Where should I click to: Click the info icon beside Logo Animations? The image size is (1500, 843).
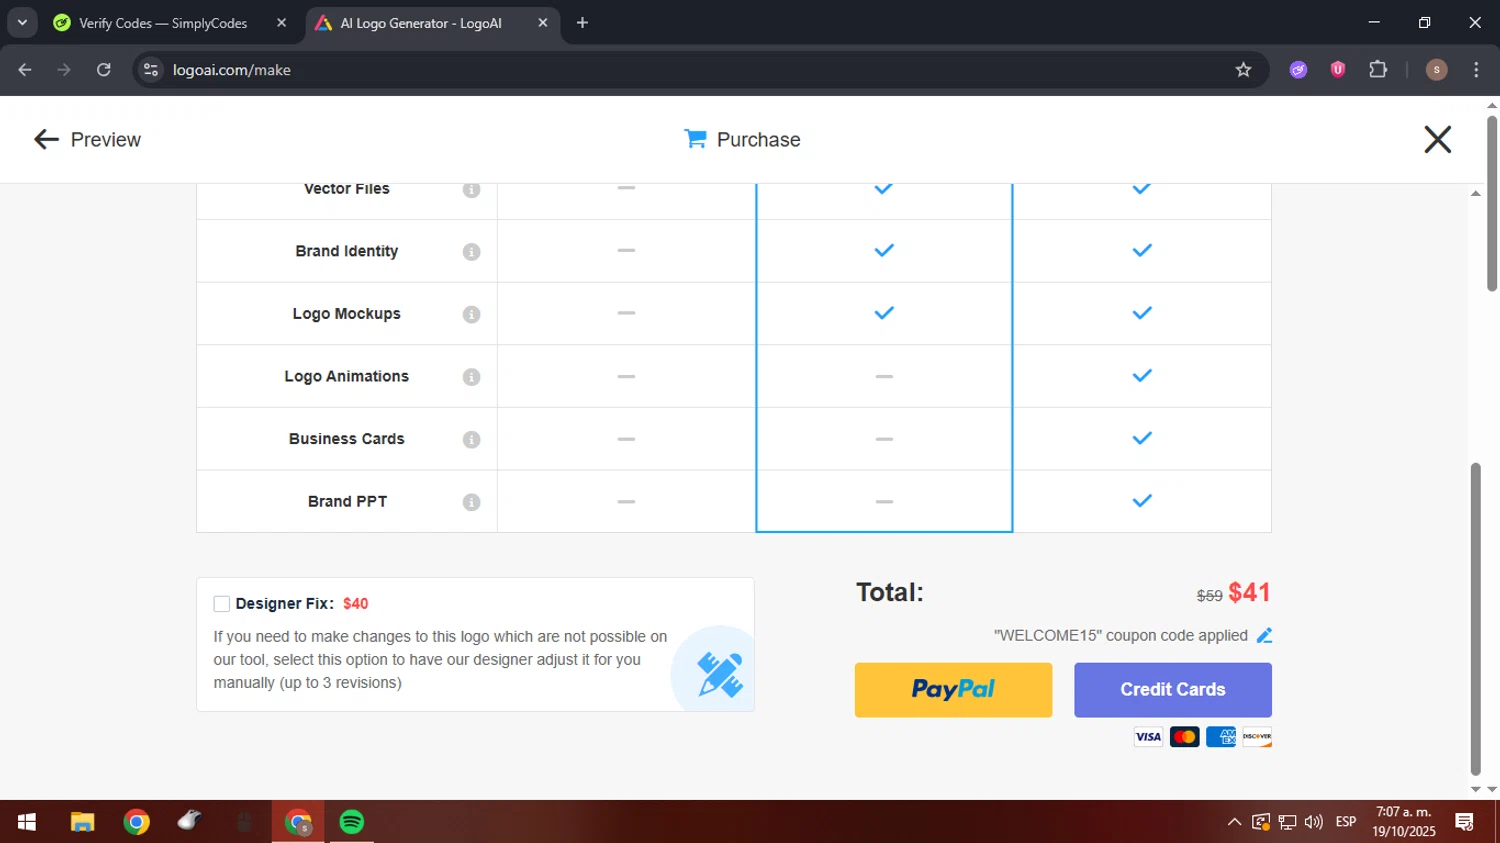pyautogui.click(x=471, y=377)
